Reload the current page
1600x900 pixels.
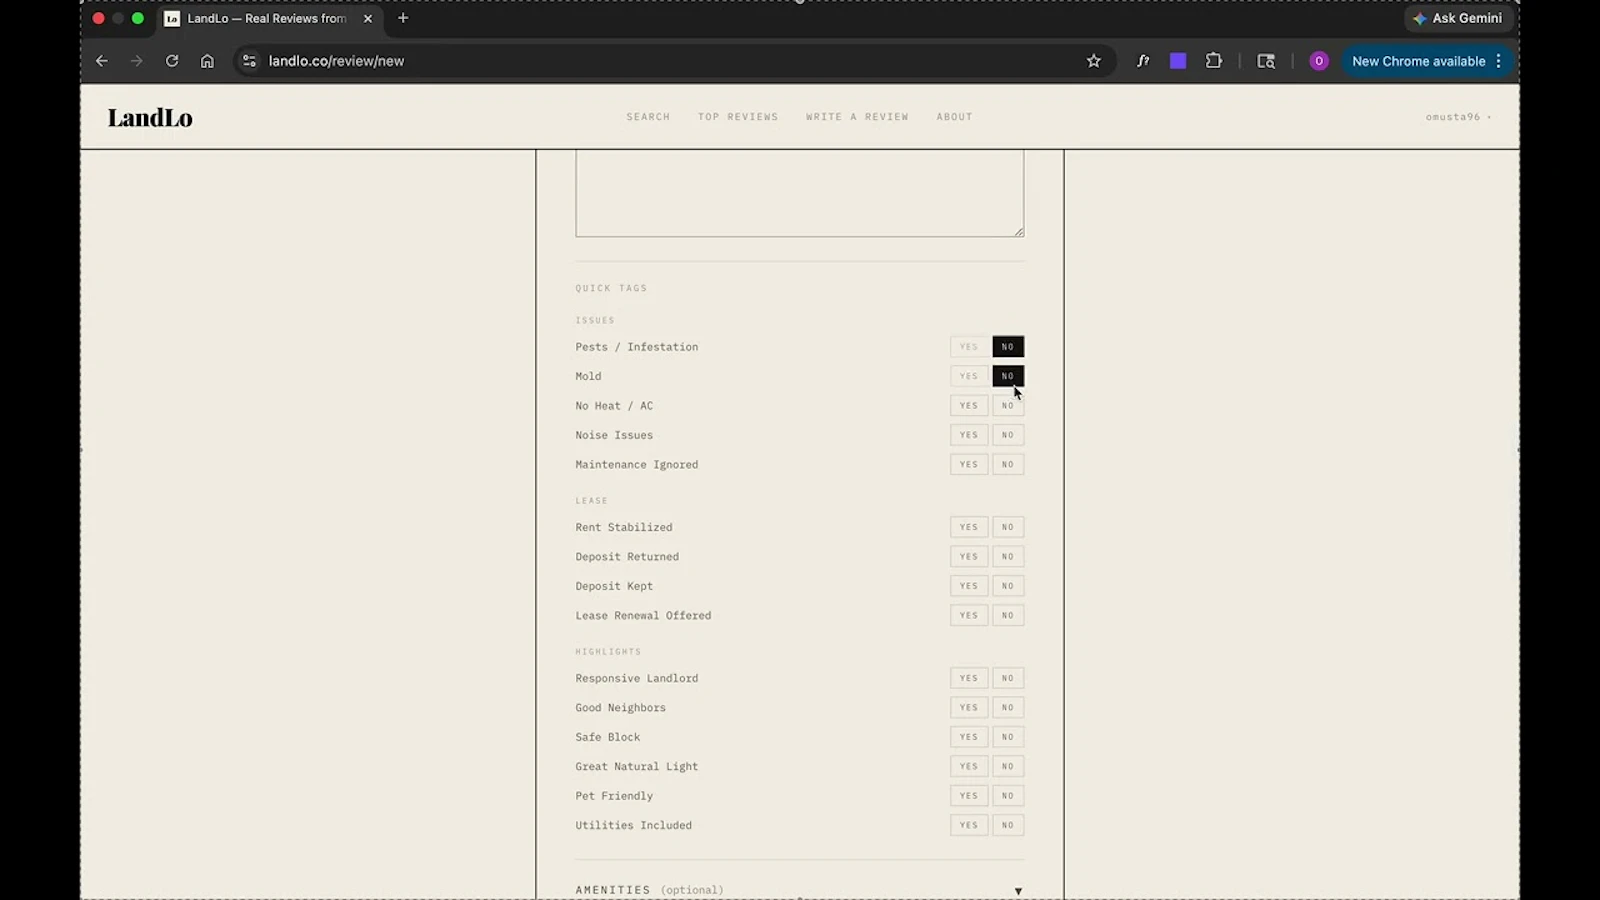click(x=172, y=61)
